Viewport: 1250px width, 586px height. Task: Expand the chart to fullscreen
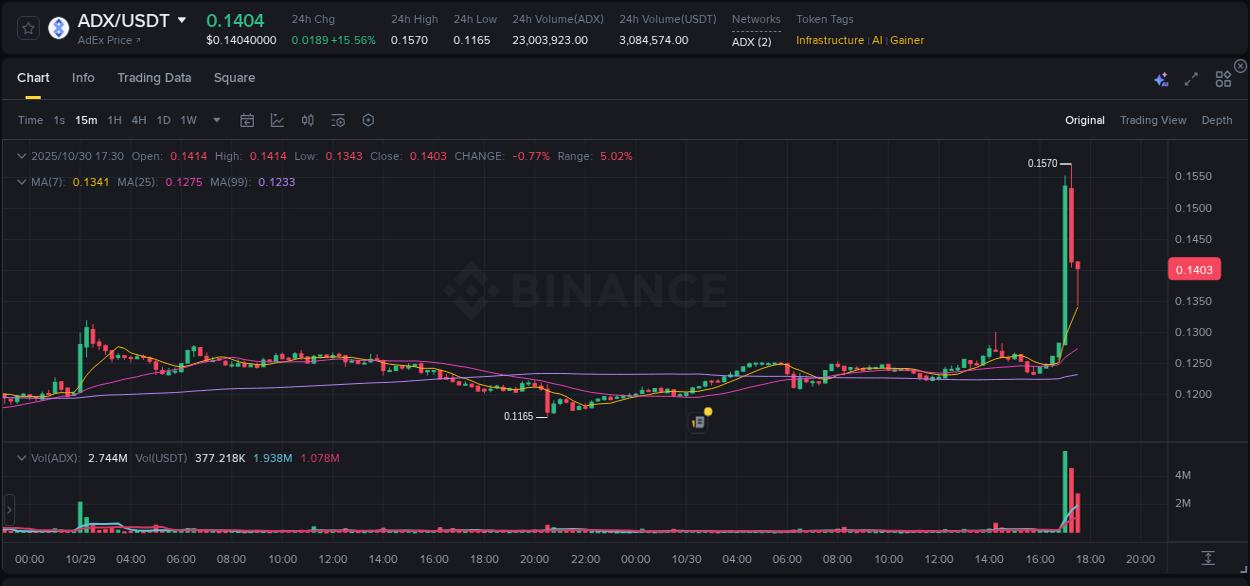pyautogui.click(x=1191, y=78)
